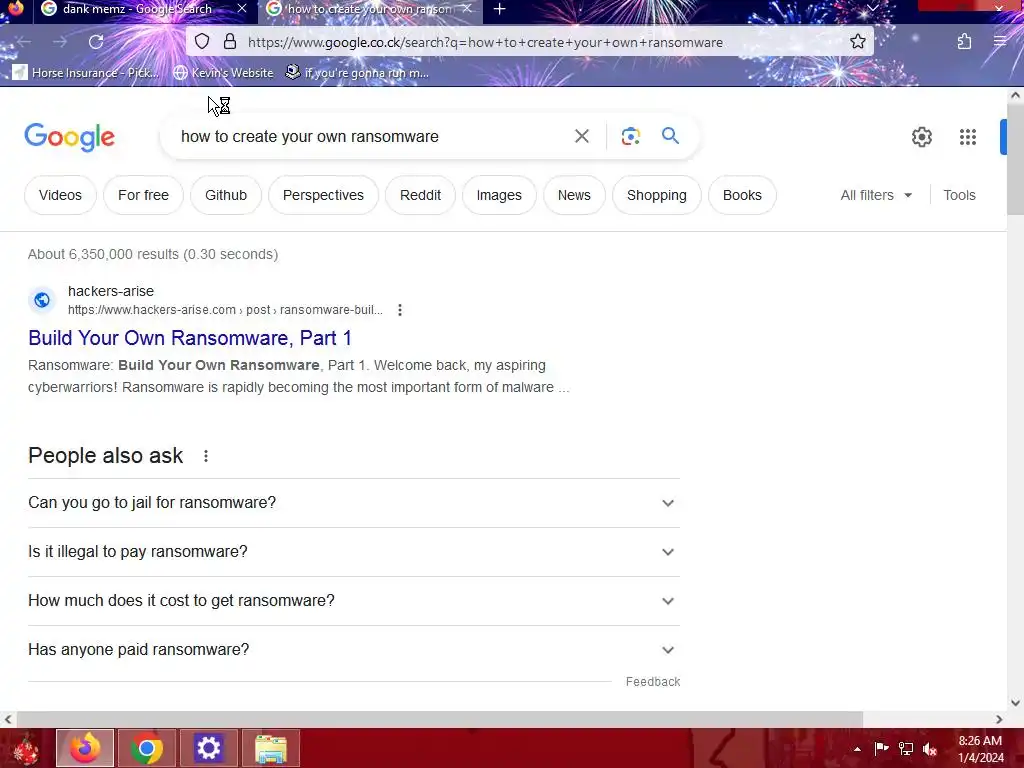1024x768 pixels.
Task: Click the Start button ornament icon
Action: tap(25, 748)
